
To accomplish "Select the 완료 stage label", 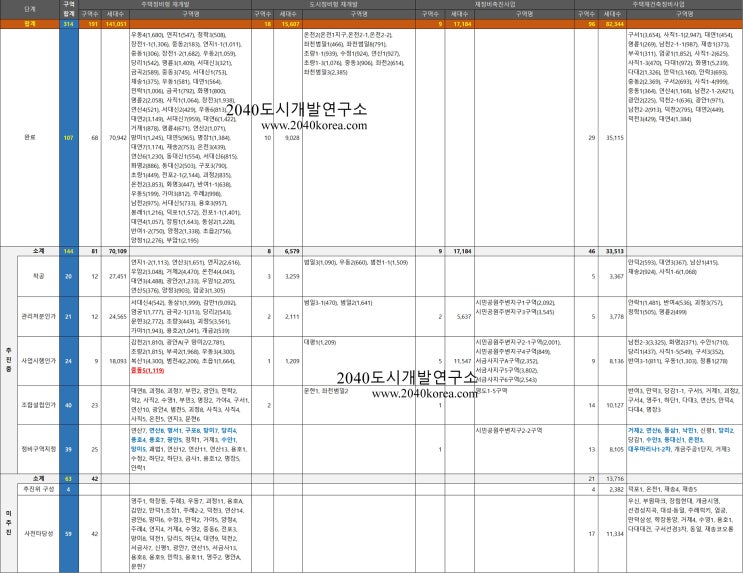I will (30, 137).
